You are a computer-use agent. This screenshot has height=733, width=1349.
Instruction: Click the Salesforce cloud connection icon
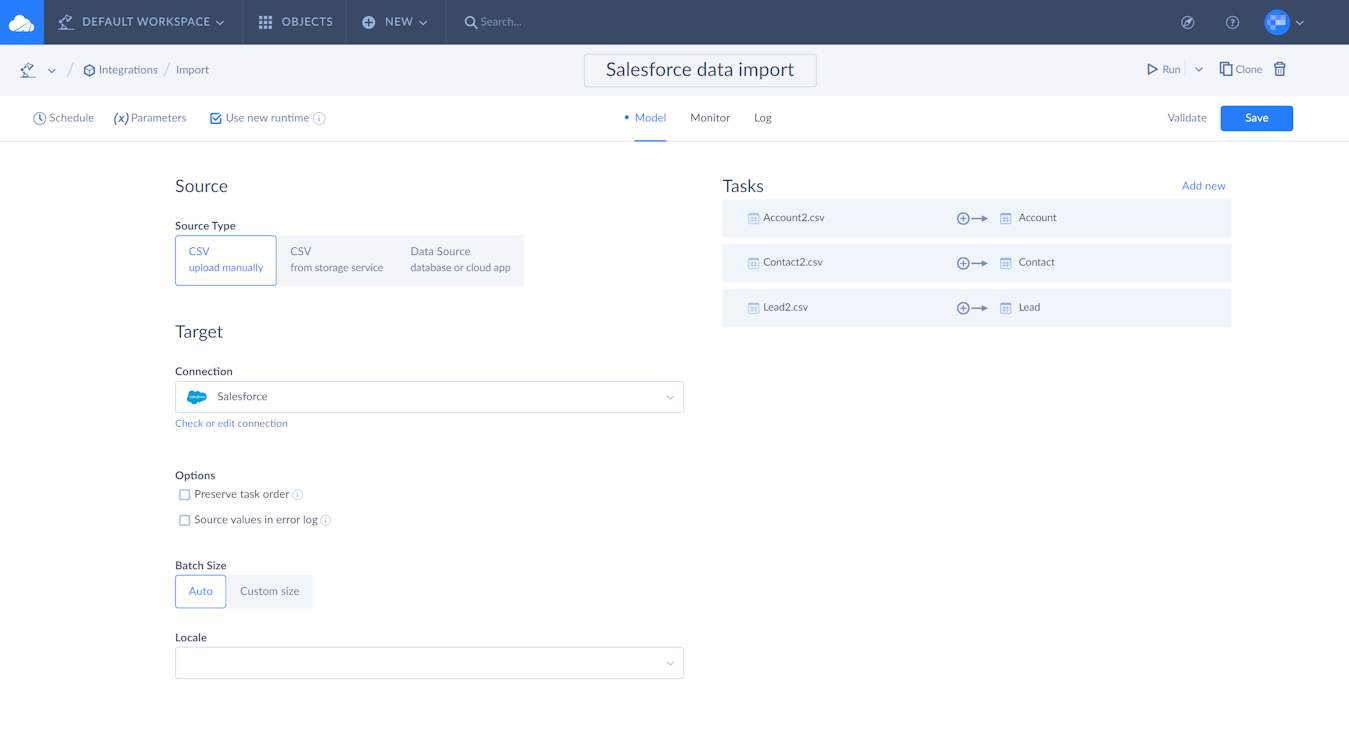197,397
